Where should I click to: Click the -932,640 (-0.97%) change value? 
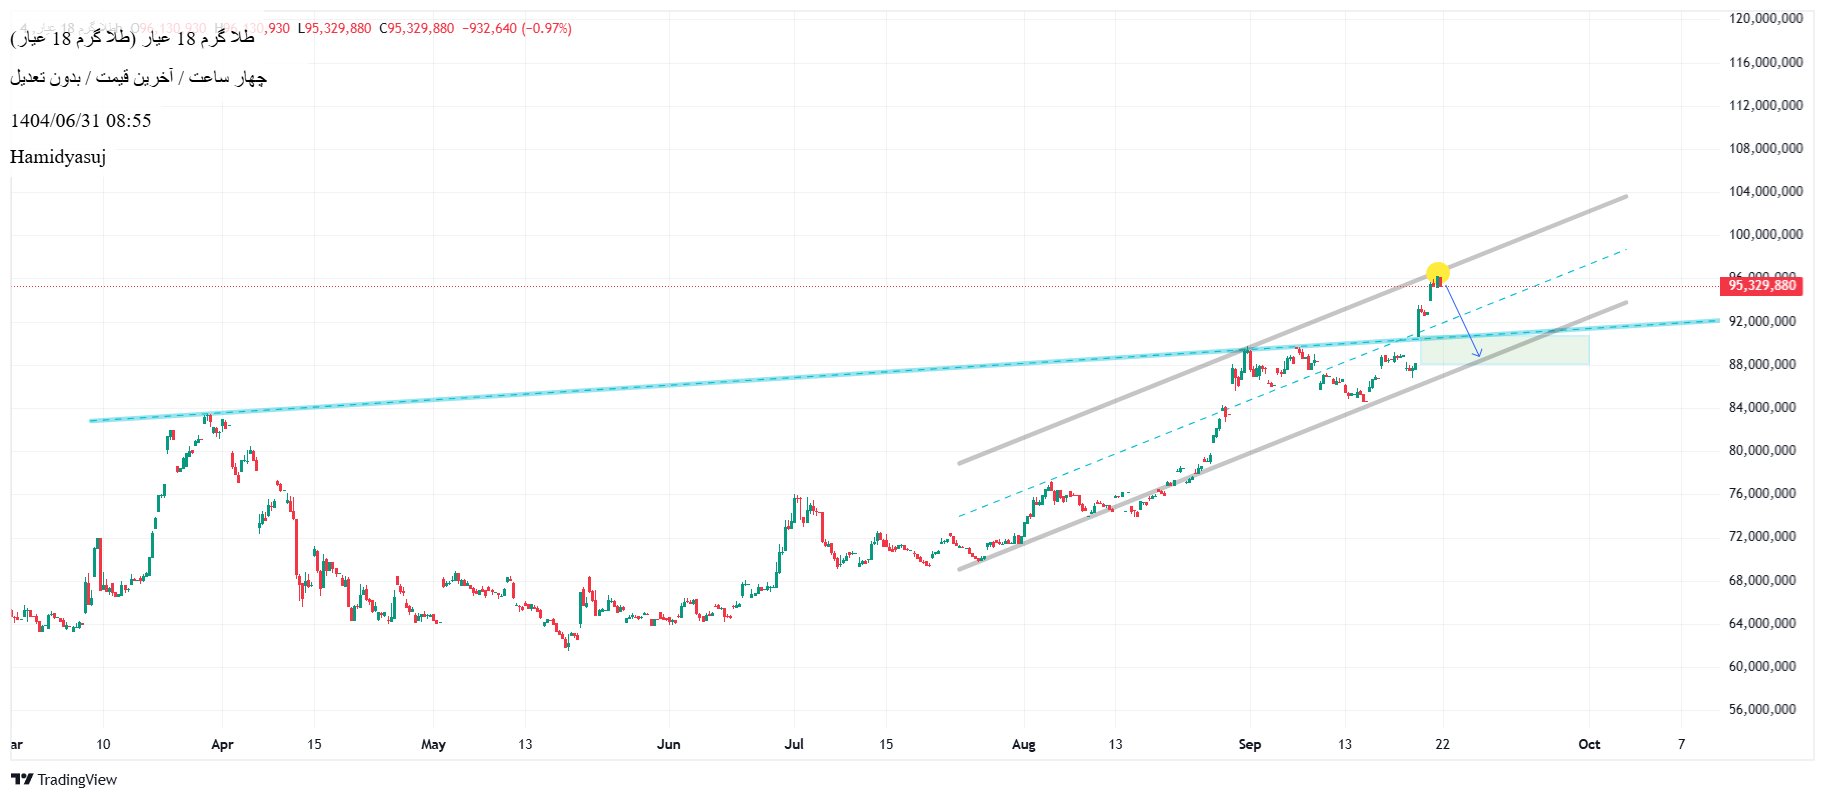516,28
